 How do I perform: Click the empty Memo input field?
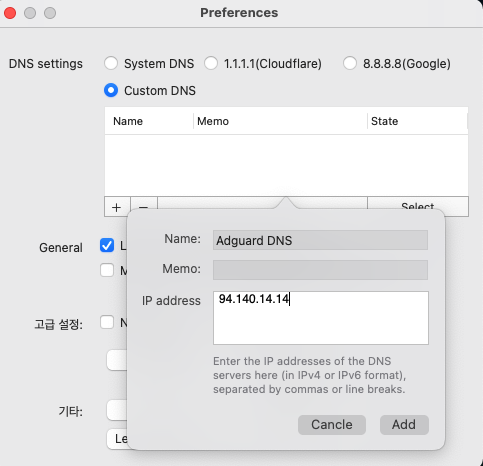(320, 270)
